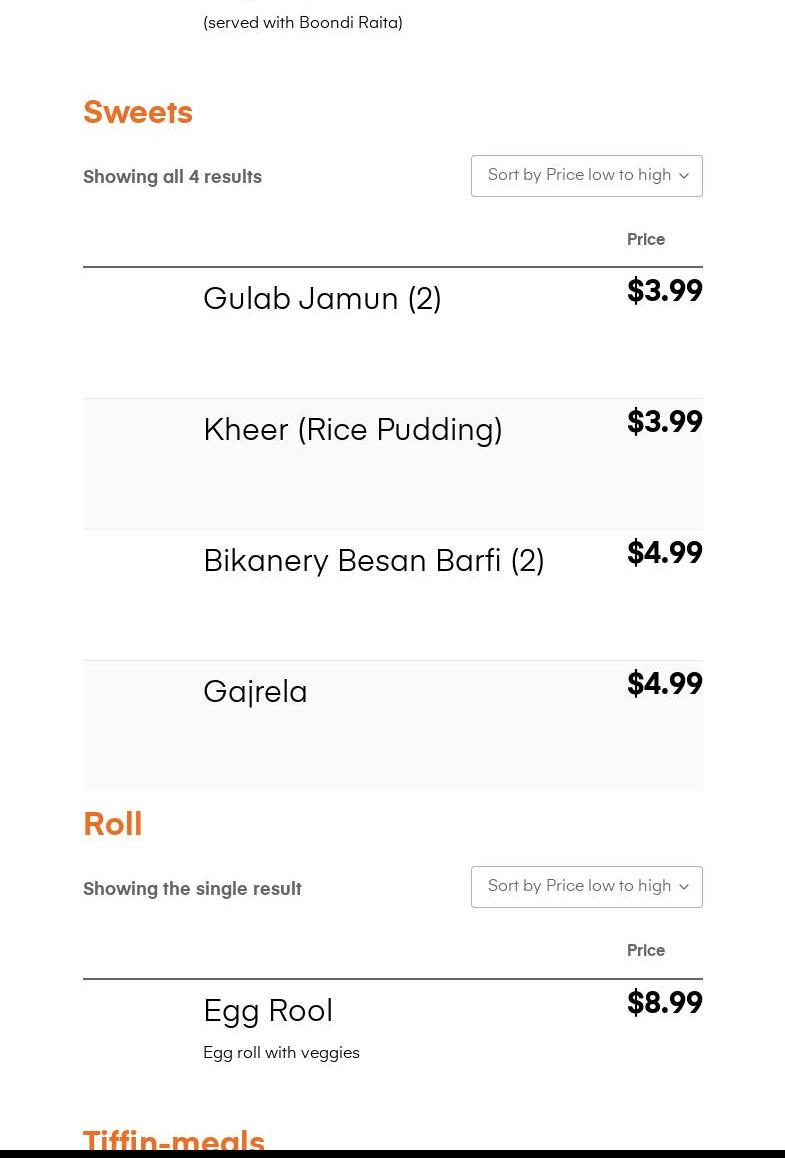This screenshot has height=1158, width=785.
Task: Open the Sweets sort-by dropdown
Action: point(586,176)
